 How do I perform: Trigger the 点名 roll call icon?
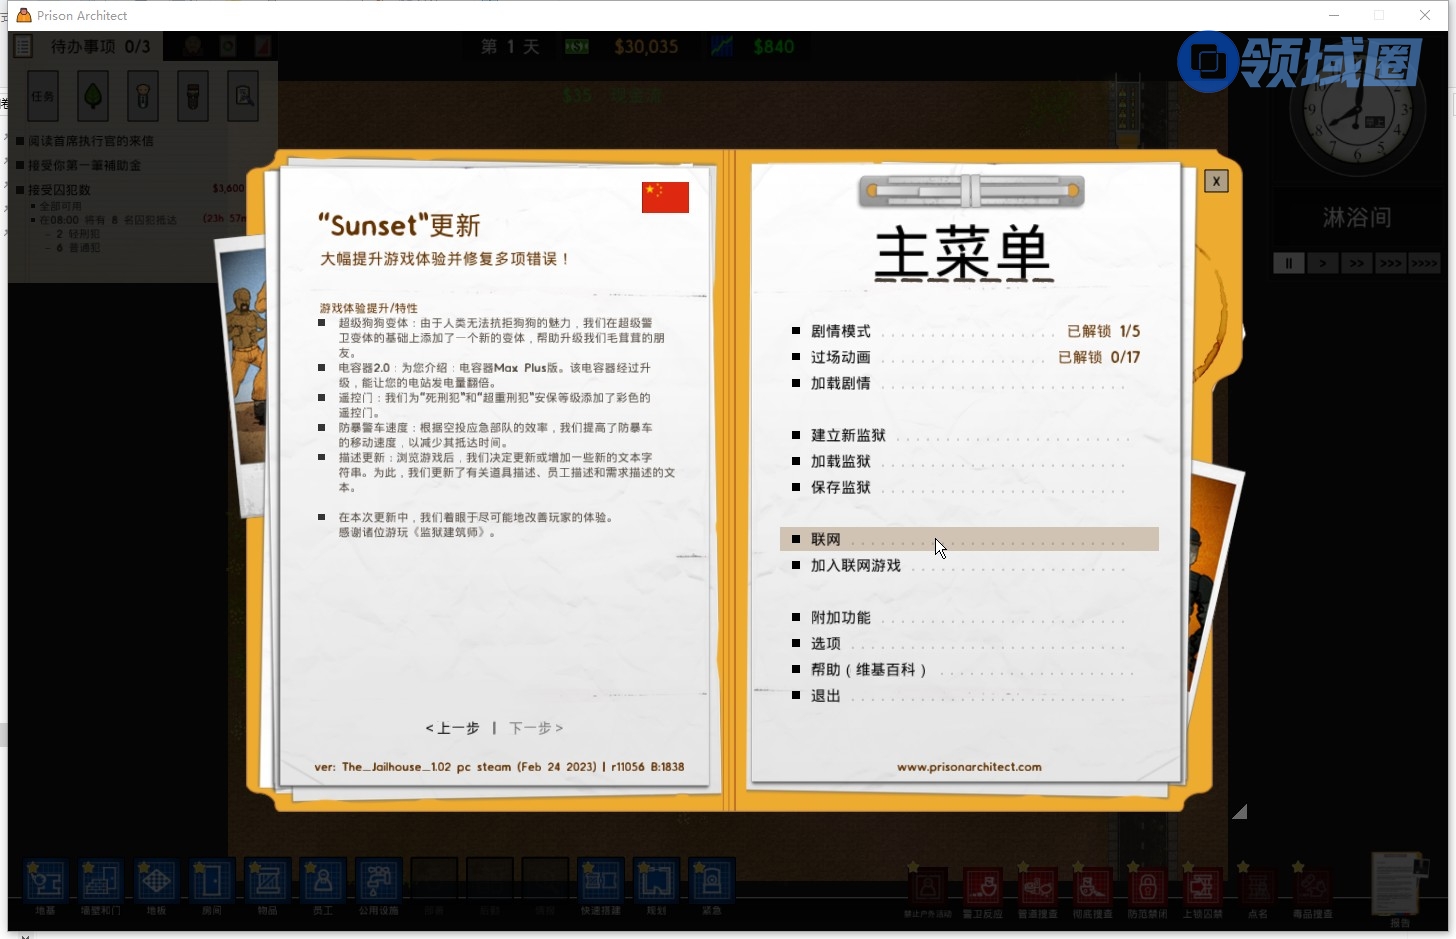click(x=1257, y=886)
